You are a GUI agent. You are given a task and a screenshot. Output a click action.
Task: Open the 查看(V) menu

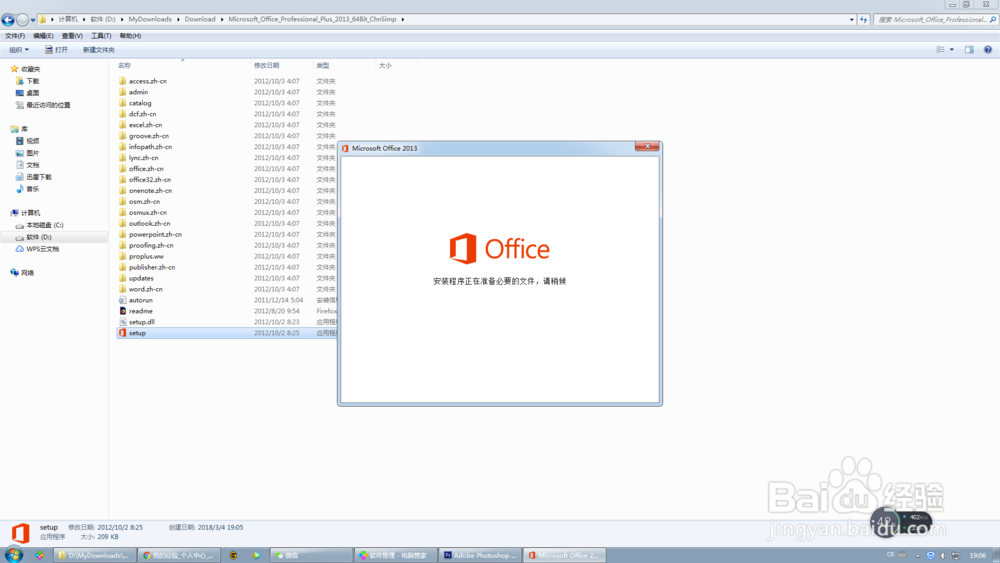(x=72, y=36)
